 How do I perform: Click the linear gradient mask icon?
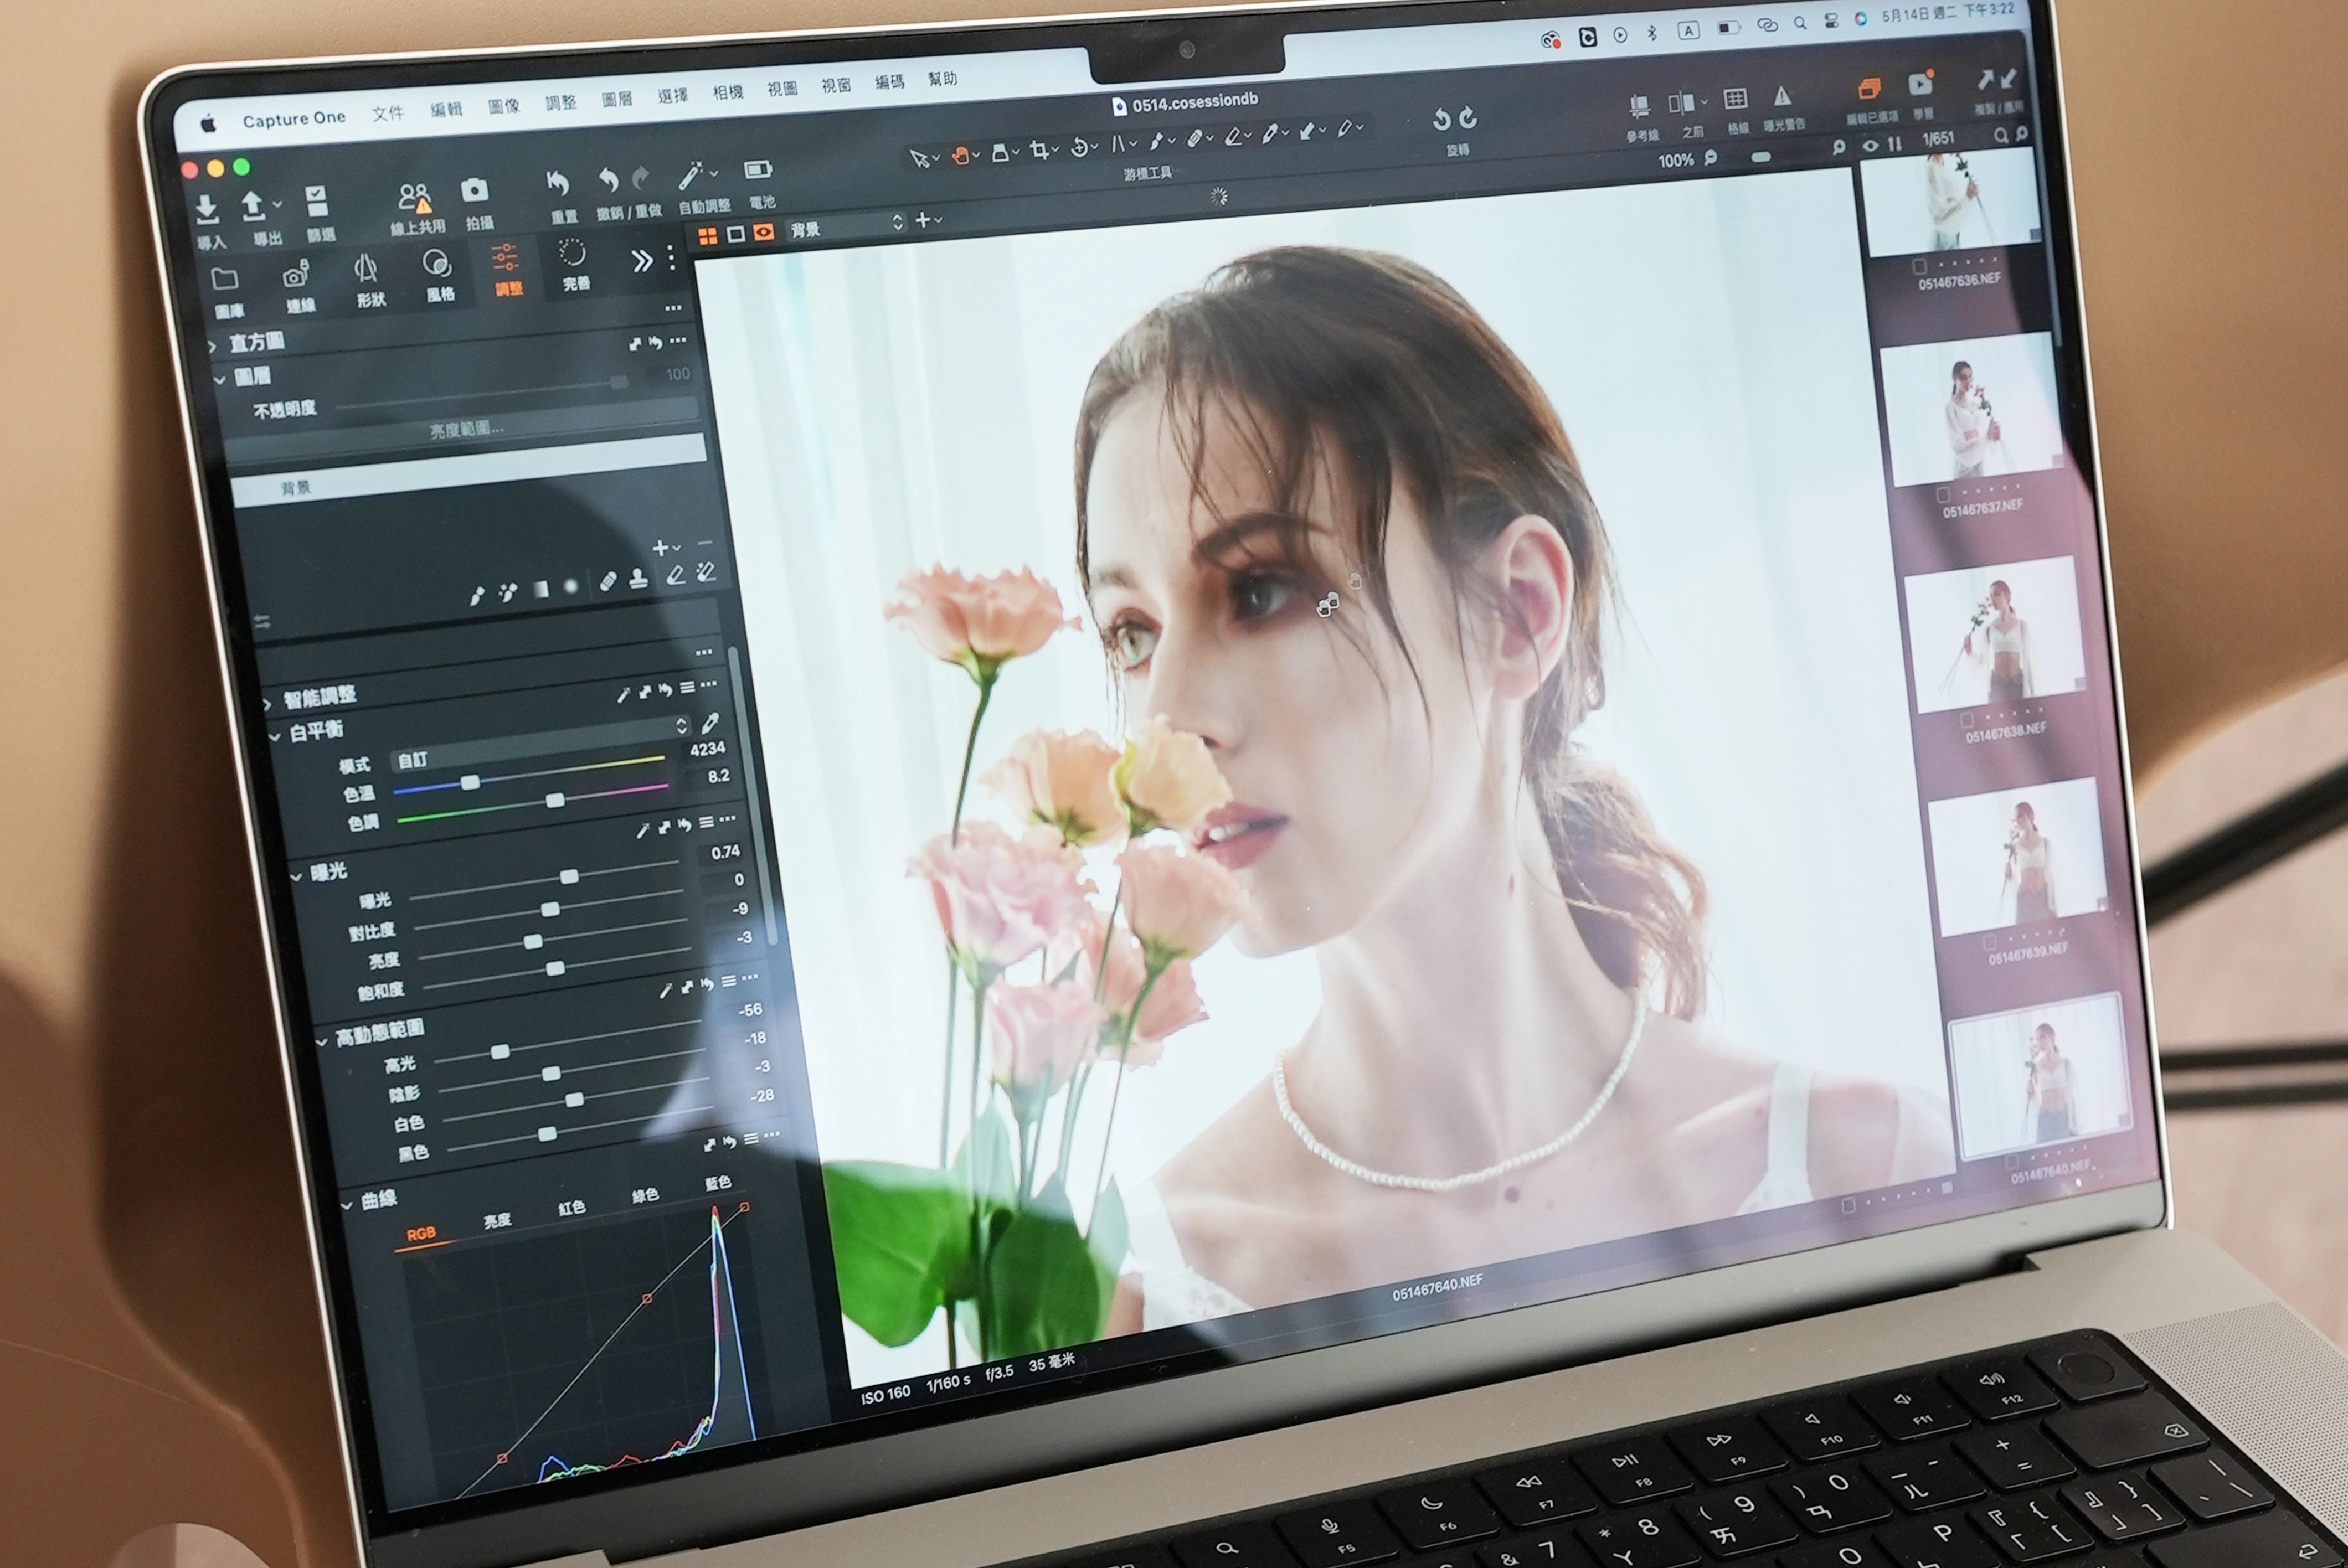point(541,589)
